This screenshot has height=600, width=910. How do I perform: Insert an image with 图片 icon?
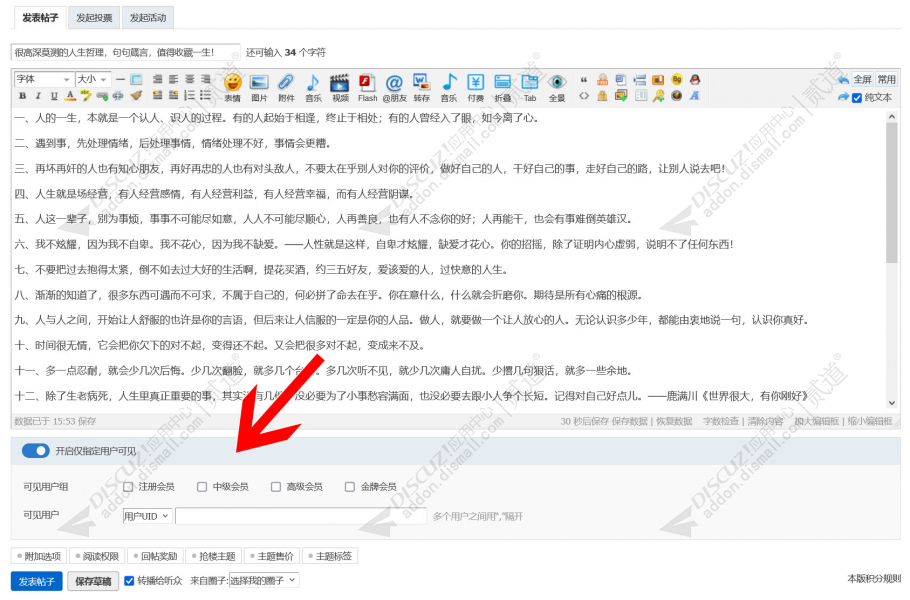click(x=259, y=88)
